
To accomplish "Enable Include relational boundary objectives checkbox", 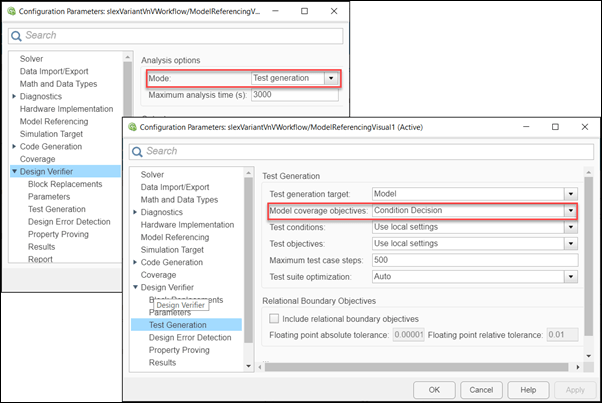I will pos(274,319).
